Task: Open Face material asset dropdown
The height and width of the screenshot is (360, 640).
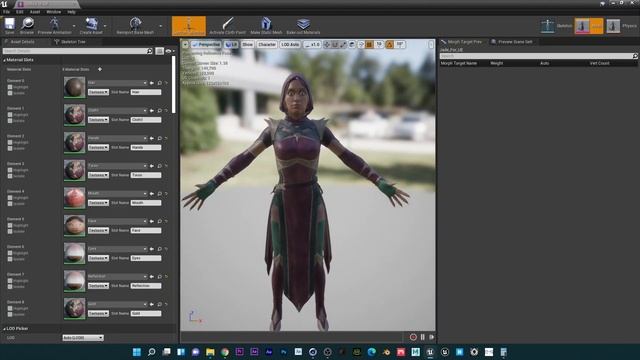Action: tap(117, 221)
